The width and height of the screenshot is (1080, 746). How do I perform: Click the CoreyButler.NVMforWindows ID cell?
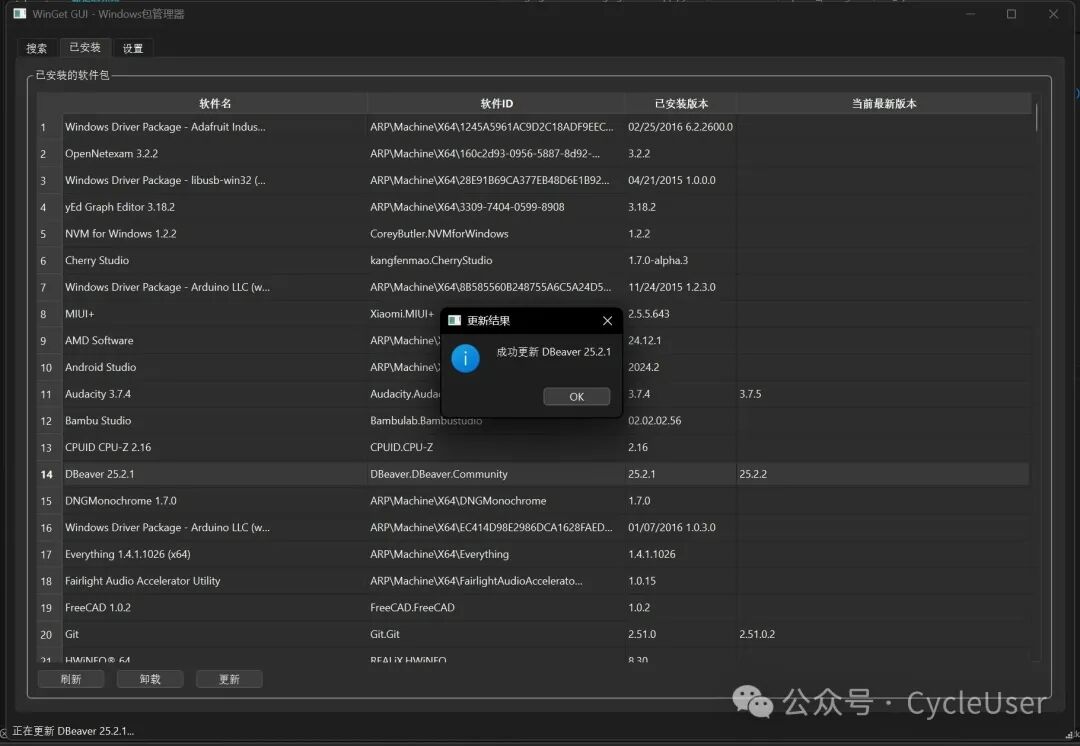(496, 234)
